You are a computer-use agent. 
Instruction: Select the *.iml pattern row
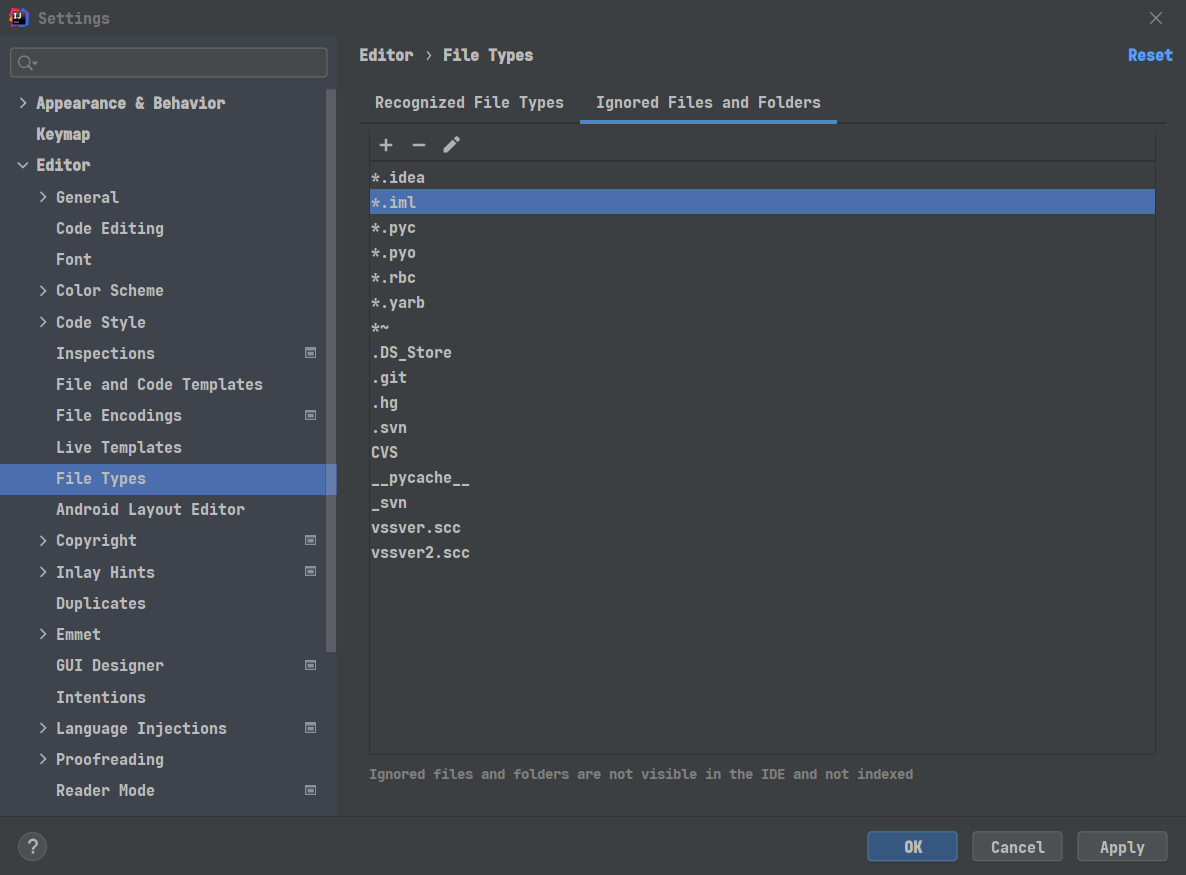(x=762, y=202)
